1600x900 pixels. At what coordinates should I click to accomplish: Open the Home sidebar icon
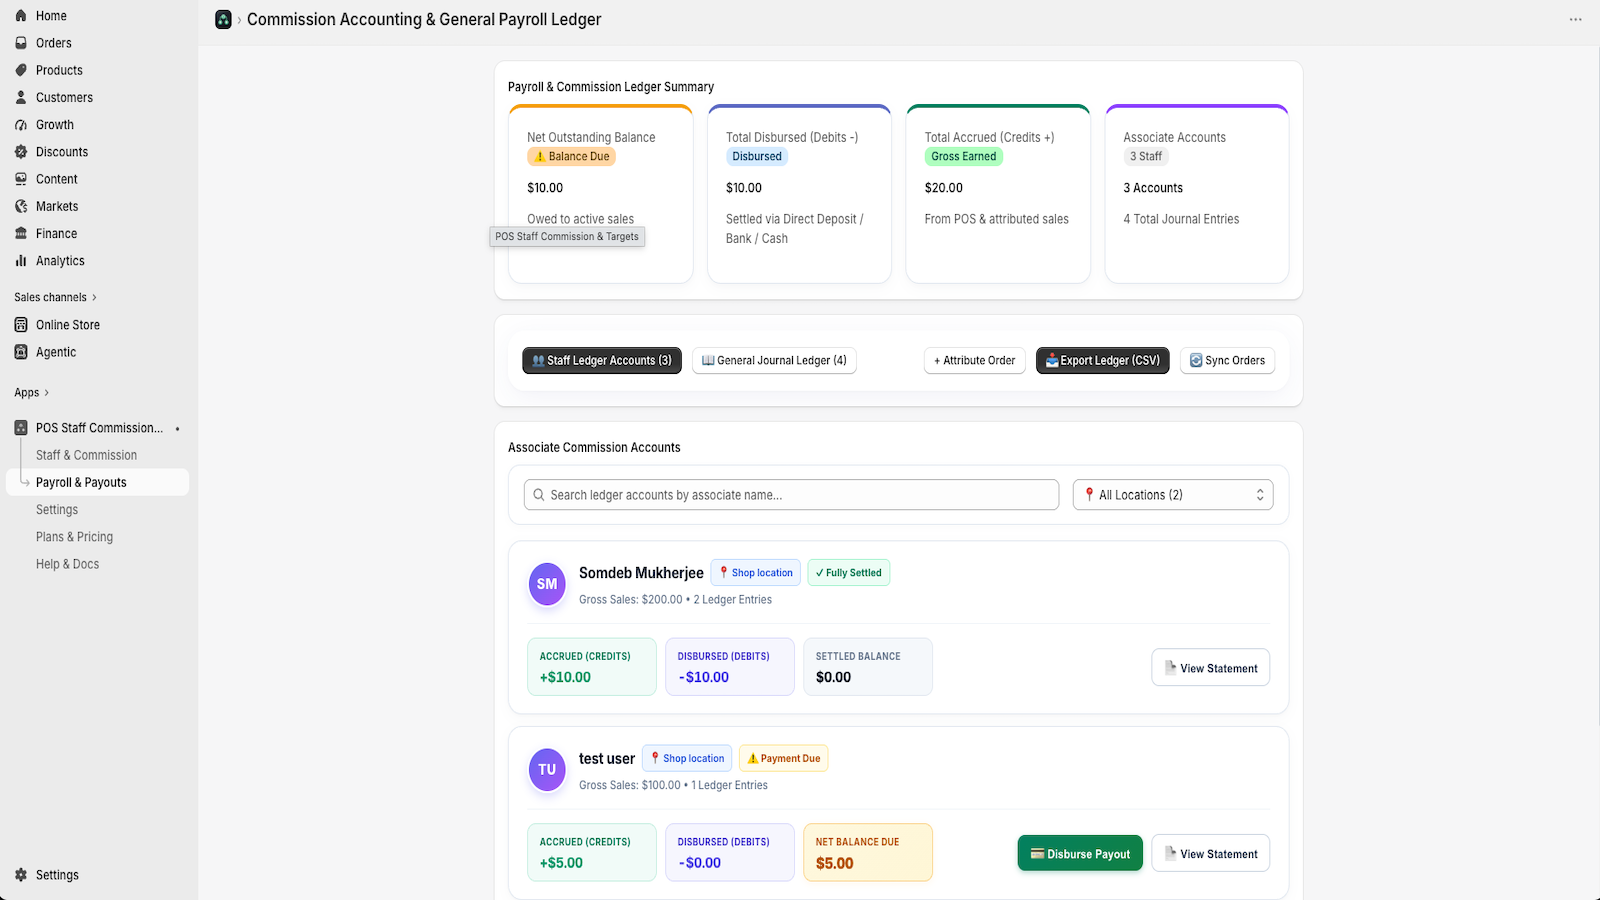[21, 16]
